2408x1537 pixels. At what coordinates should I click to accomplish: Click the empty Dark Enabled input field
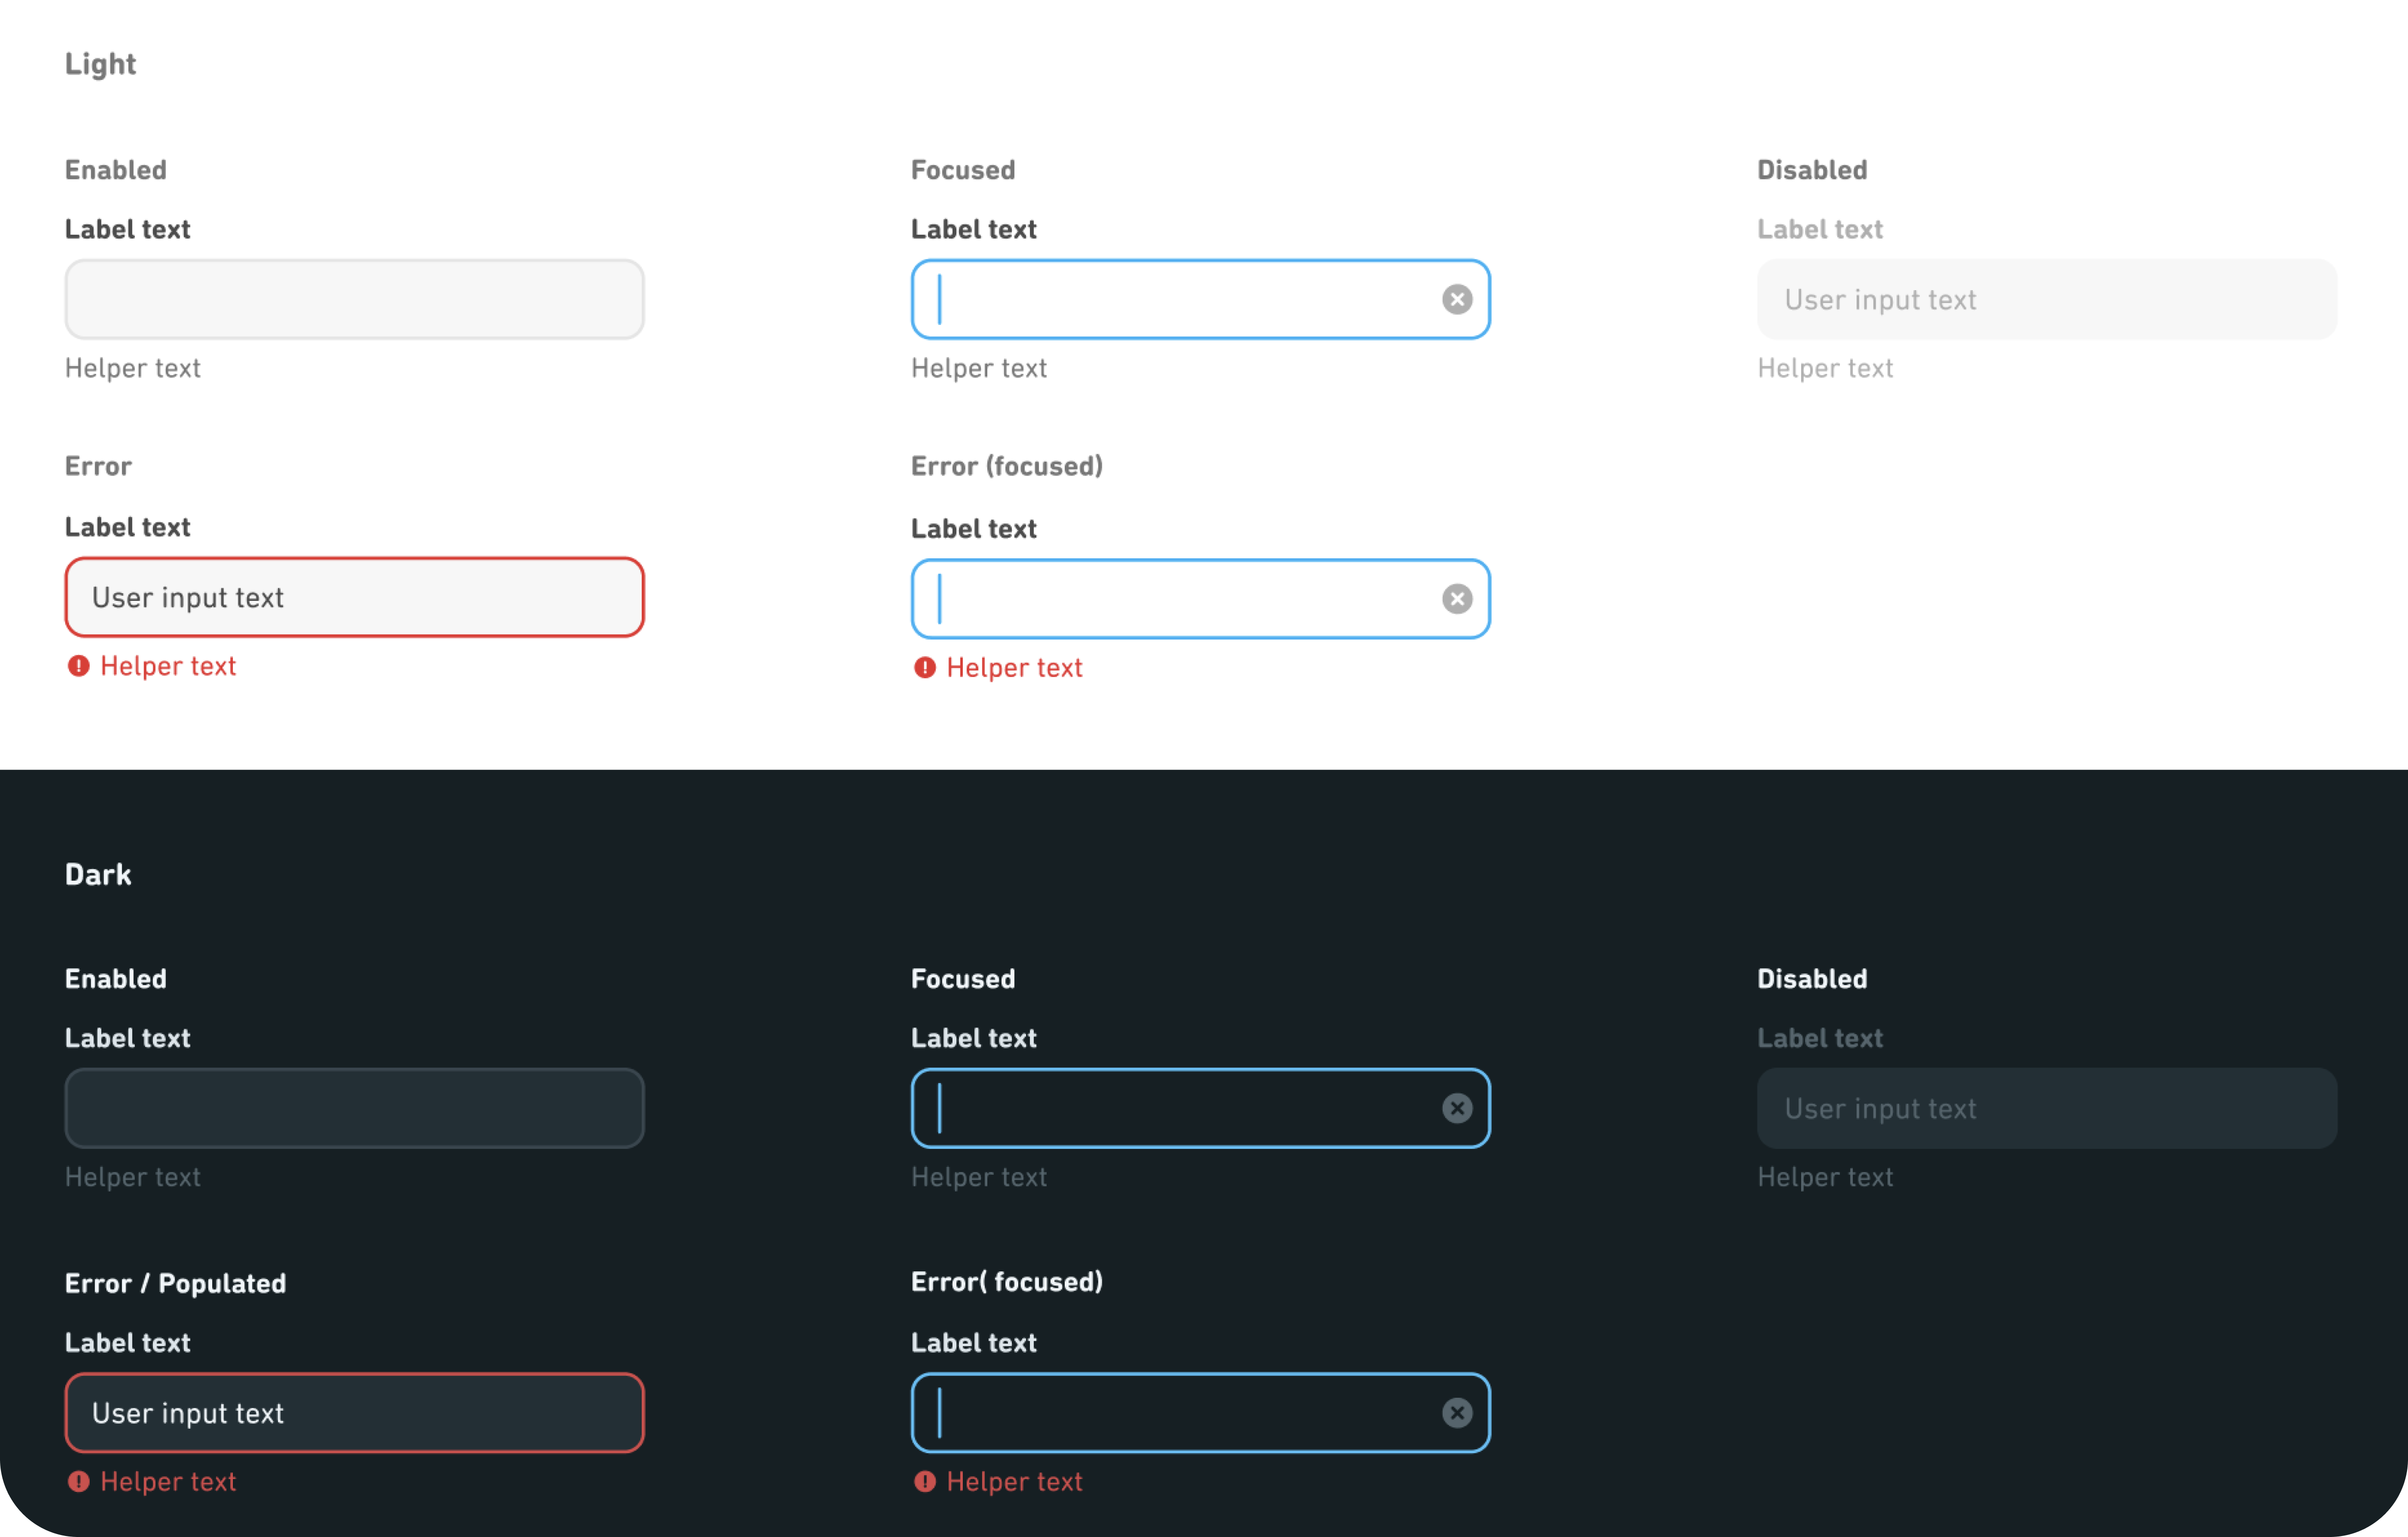tap(355, 1108)
